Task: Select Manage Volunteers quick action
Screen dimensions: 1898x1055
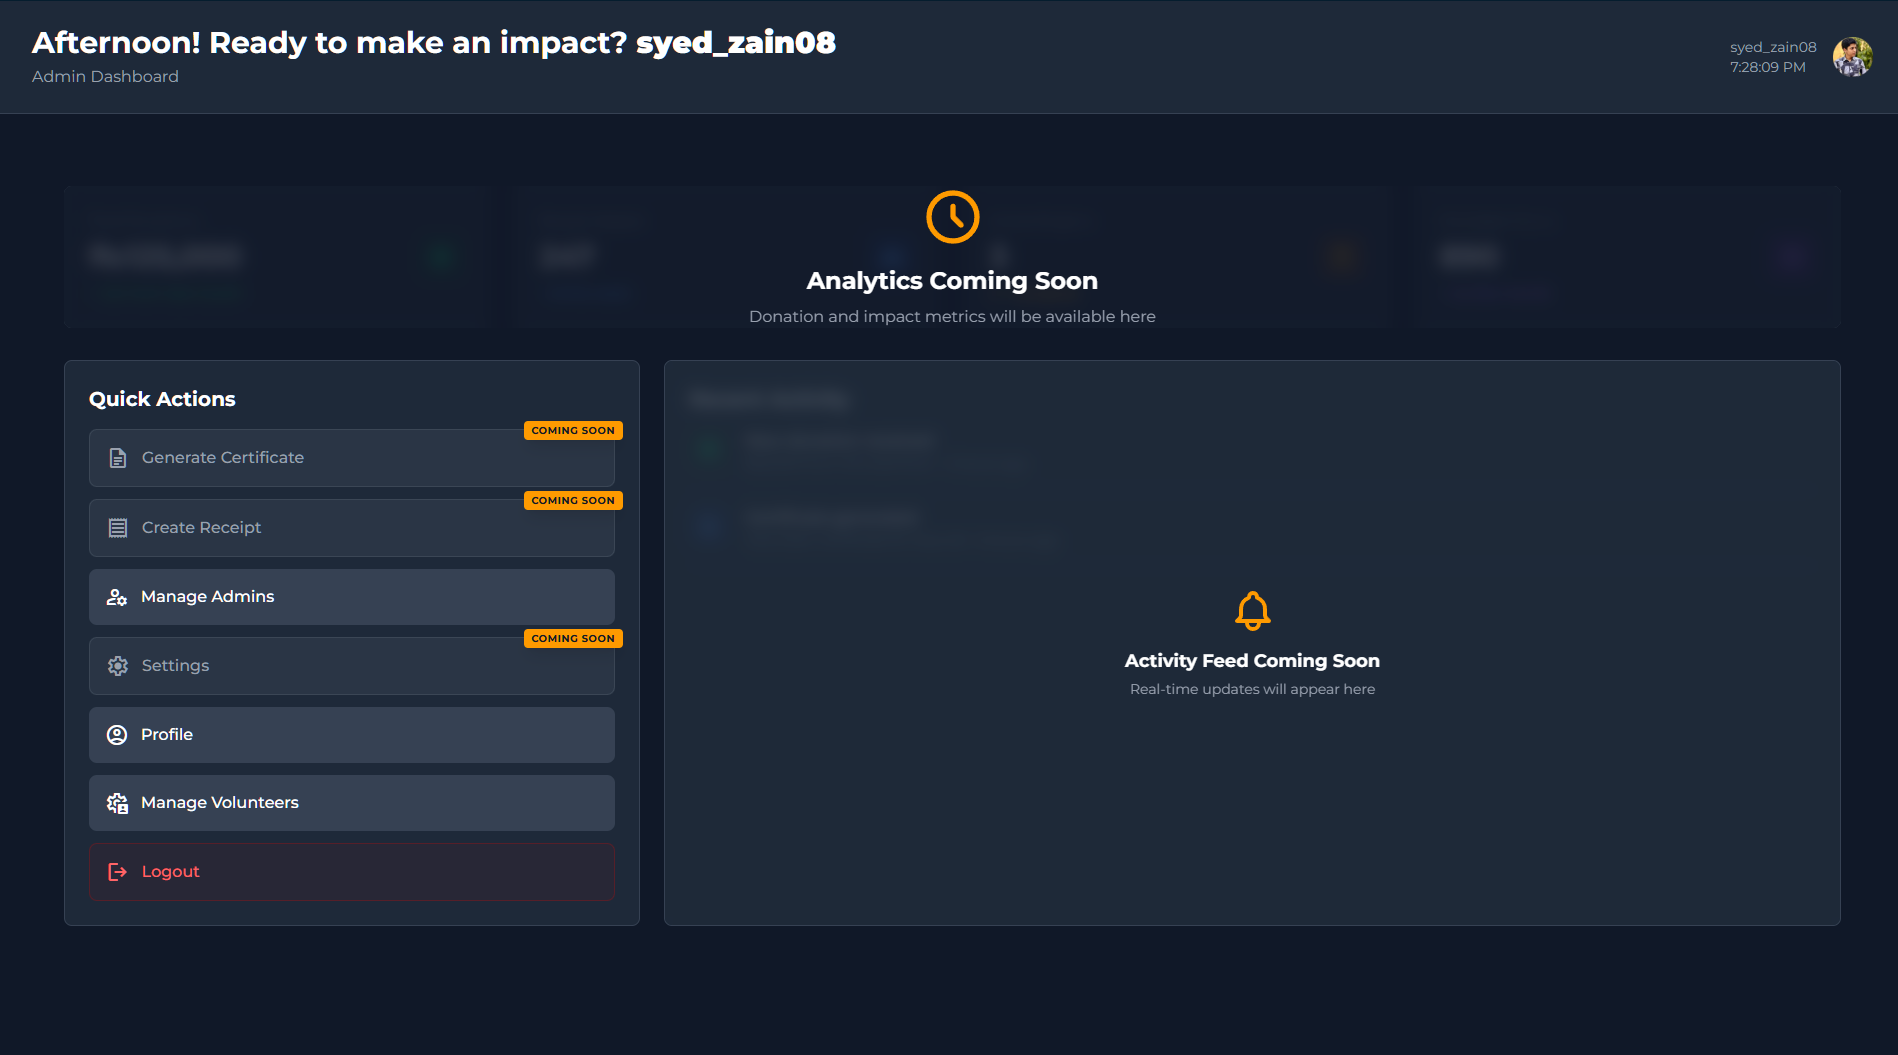Action: [351, 803]
